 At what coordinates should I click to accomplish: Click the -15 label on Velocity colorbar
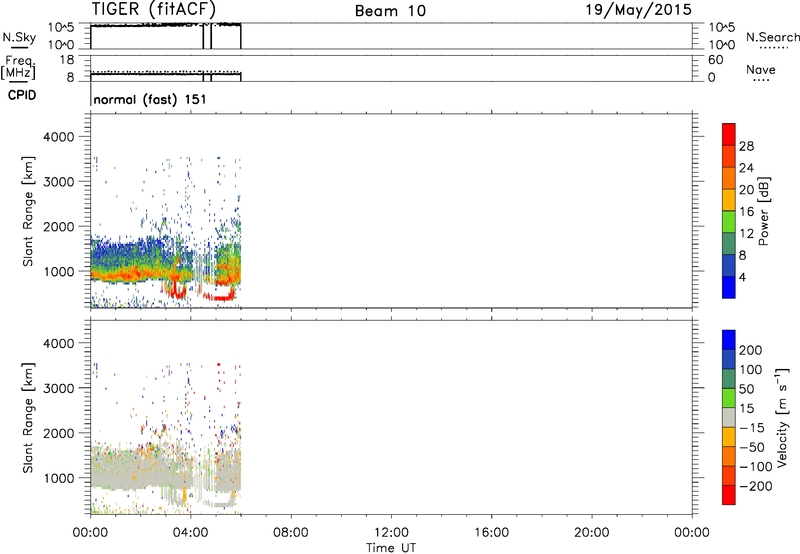752,427
